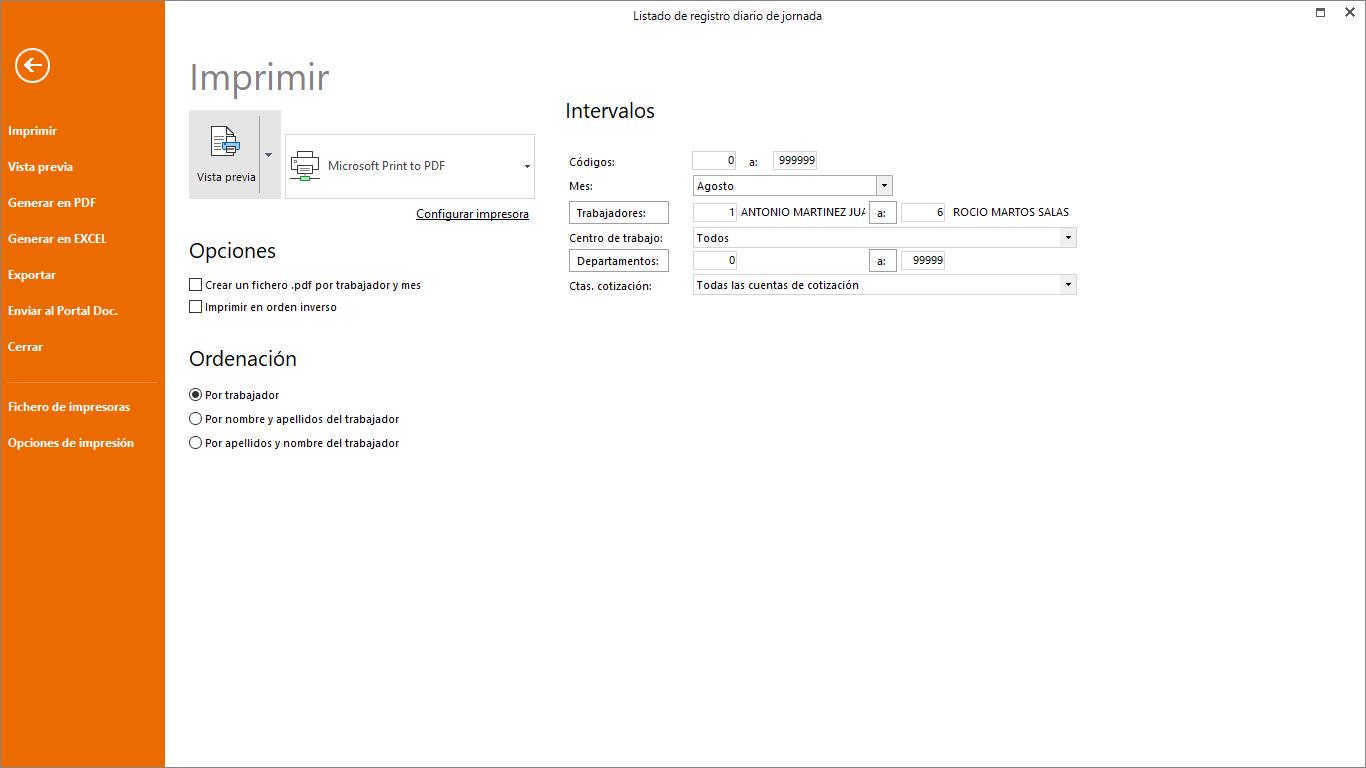Open the Microsoft Print to PDF printer dropdown
1366x768 pixels.
(x=527, y=167)
